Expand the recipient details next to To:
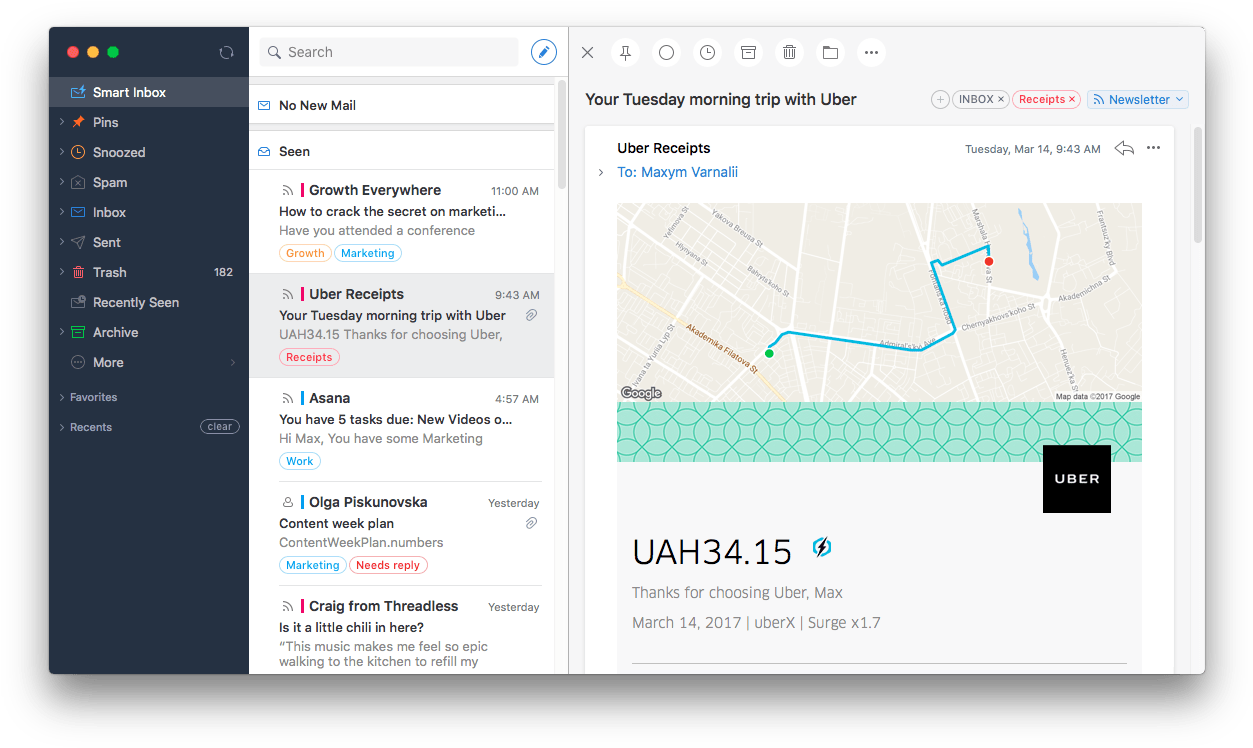 coord(600,172)
